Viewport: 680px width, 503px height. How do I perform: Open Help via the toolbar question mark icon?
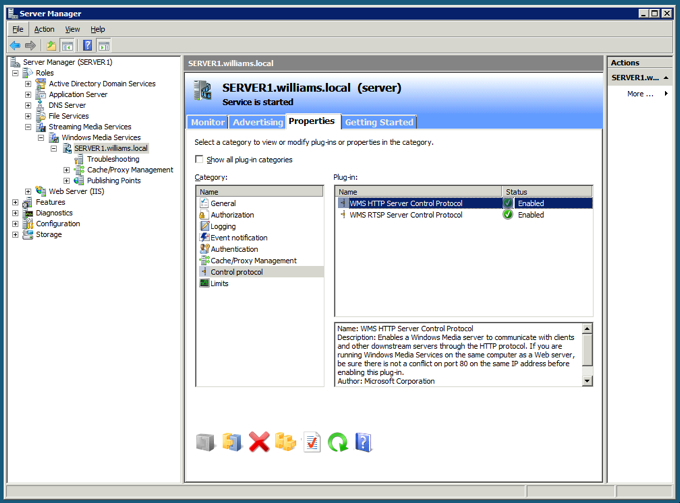click(88, 45)
